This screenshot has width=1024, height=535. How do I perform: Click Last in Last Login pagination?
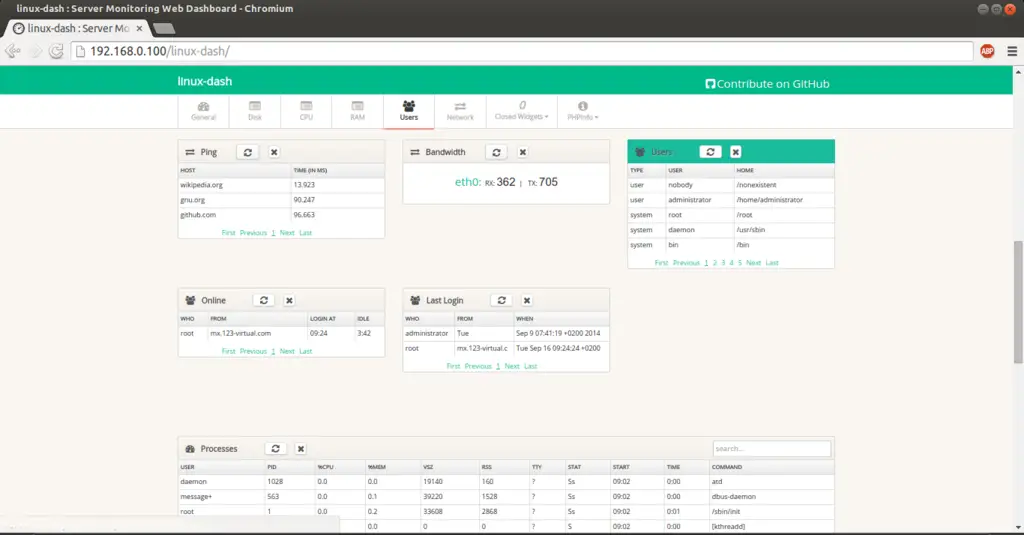530,366
